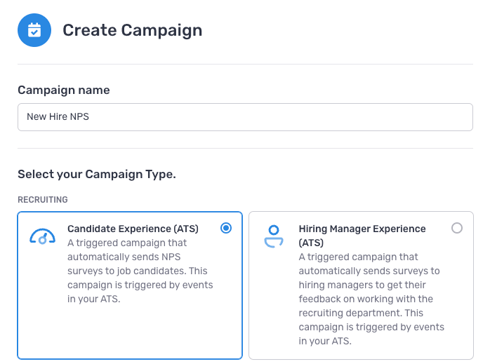Image resolution: width=490 pixels, height=364 pixels.
Task: Select the Candidate Experience (ATS) radio button
Action: [x=226, y=228]
